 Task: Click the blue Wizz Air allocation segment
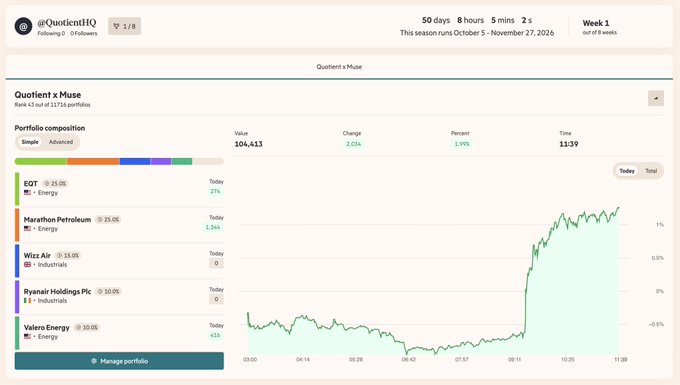pyautogui.click(x=135, y=162)
